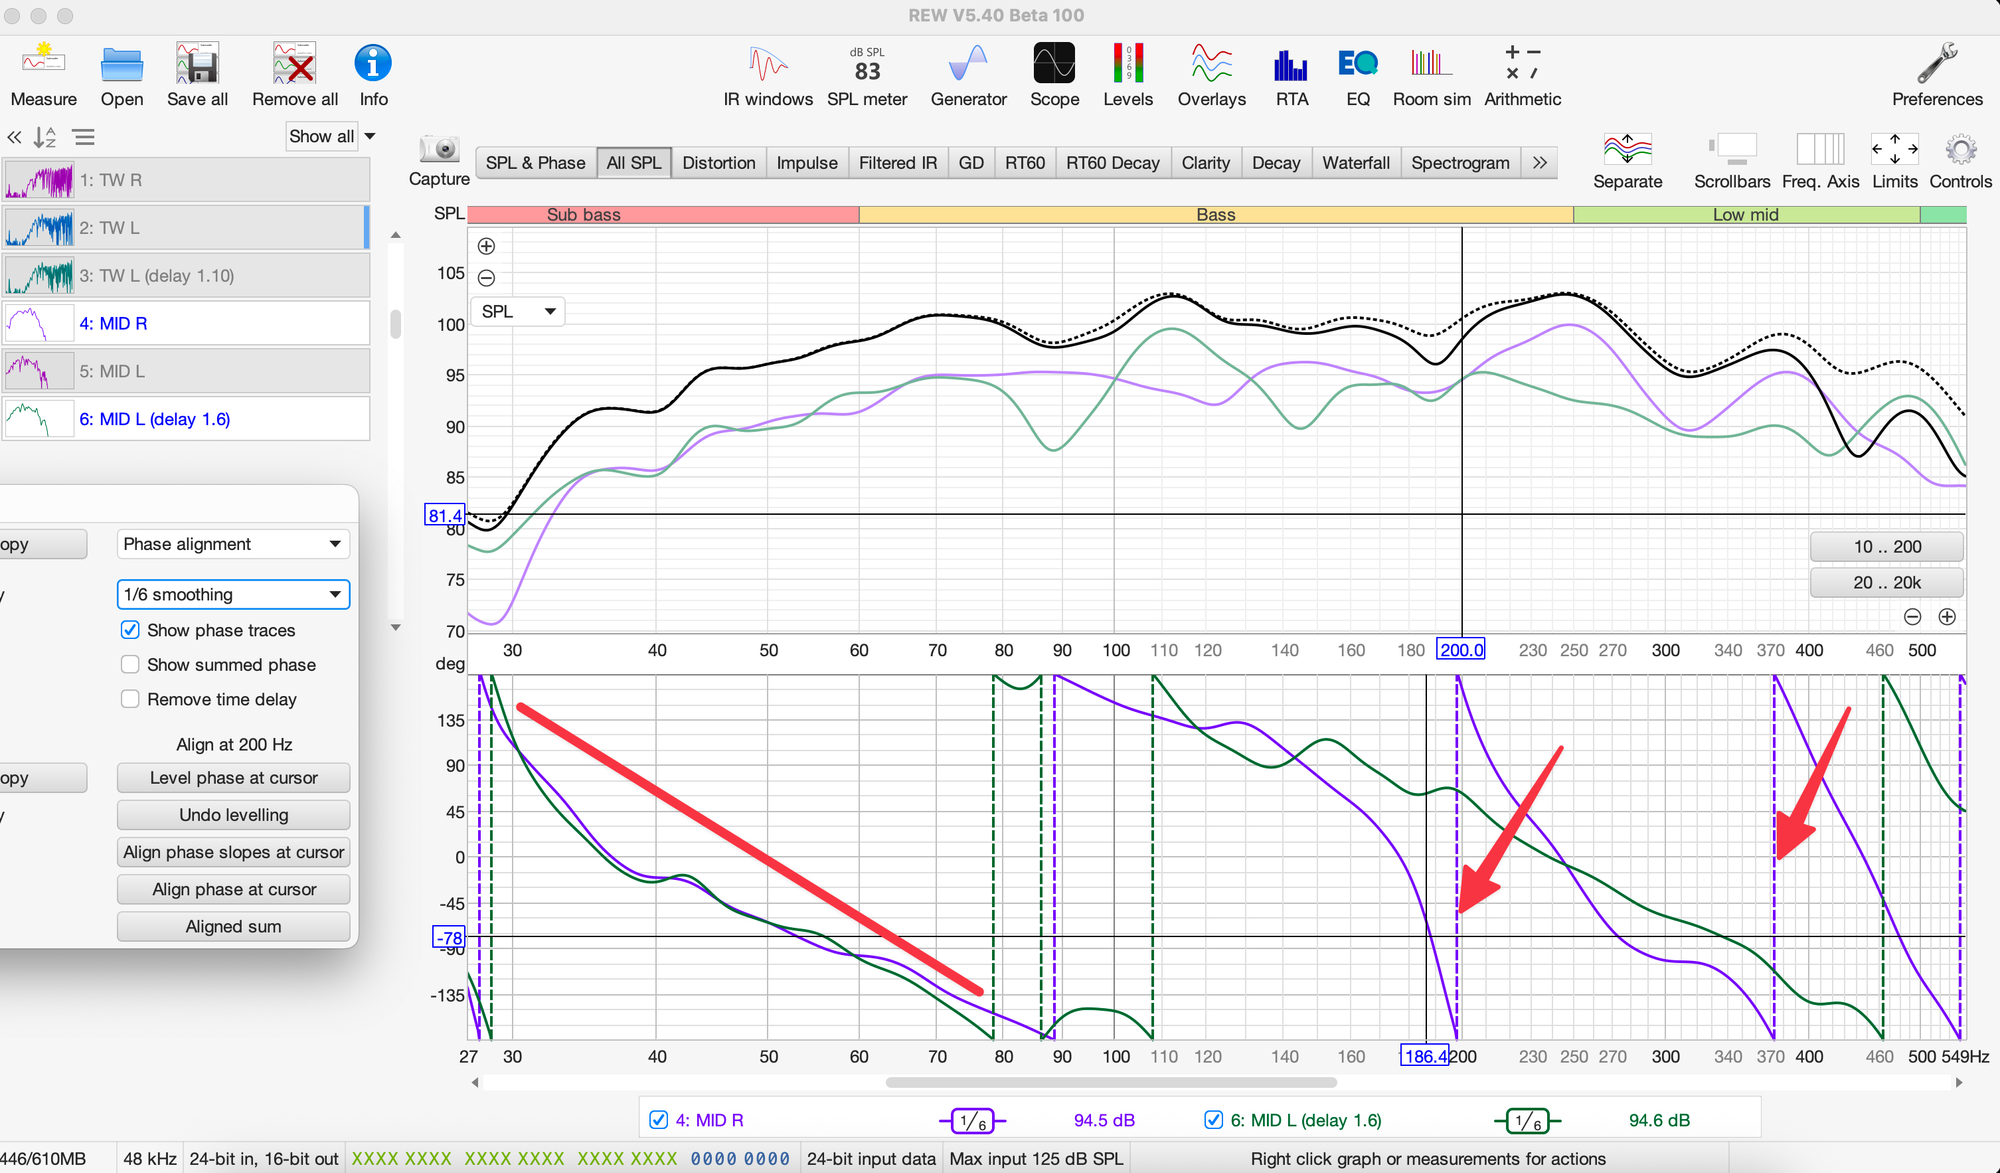
Task: Click the horizontal graph scrollbar
Action: tap(1110, 1082)
